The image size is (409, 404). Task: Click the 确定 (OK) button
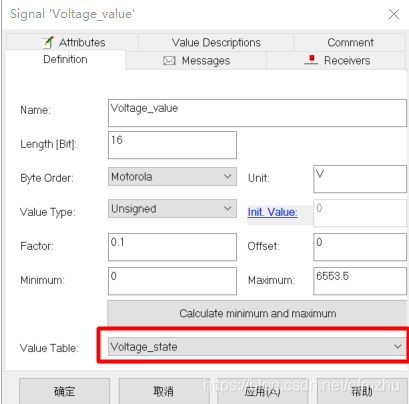tap(64, 391)
